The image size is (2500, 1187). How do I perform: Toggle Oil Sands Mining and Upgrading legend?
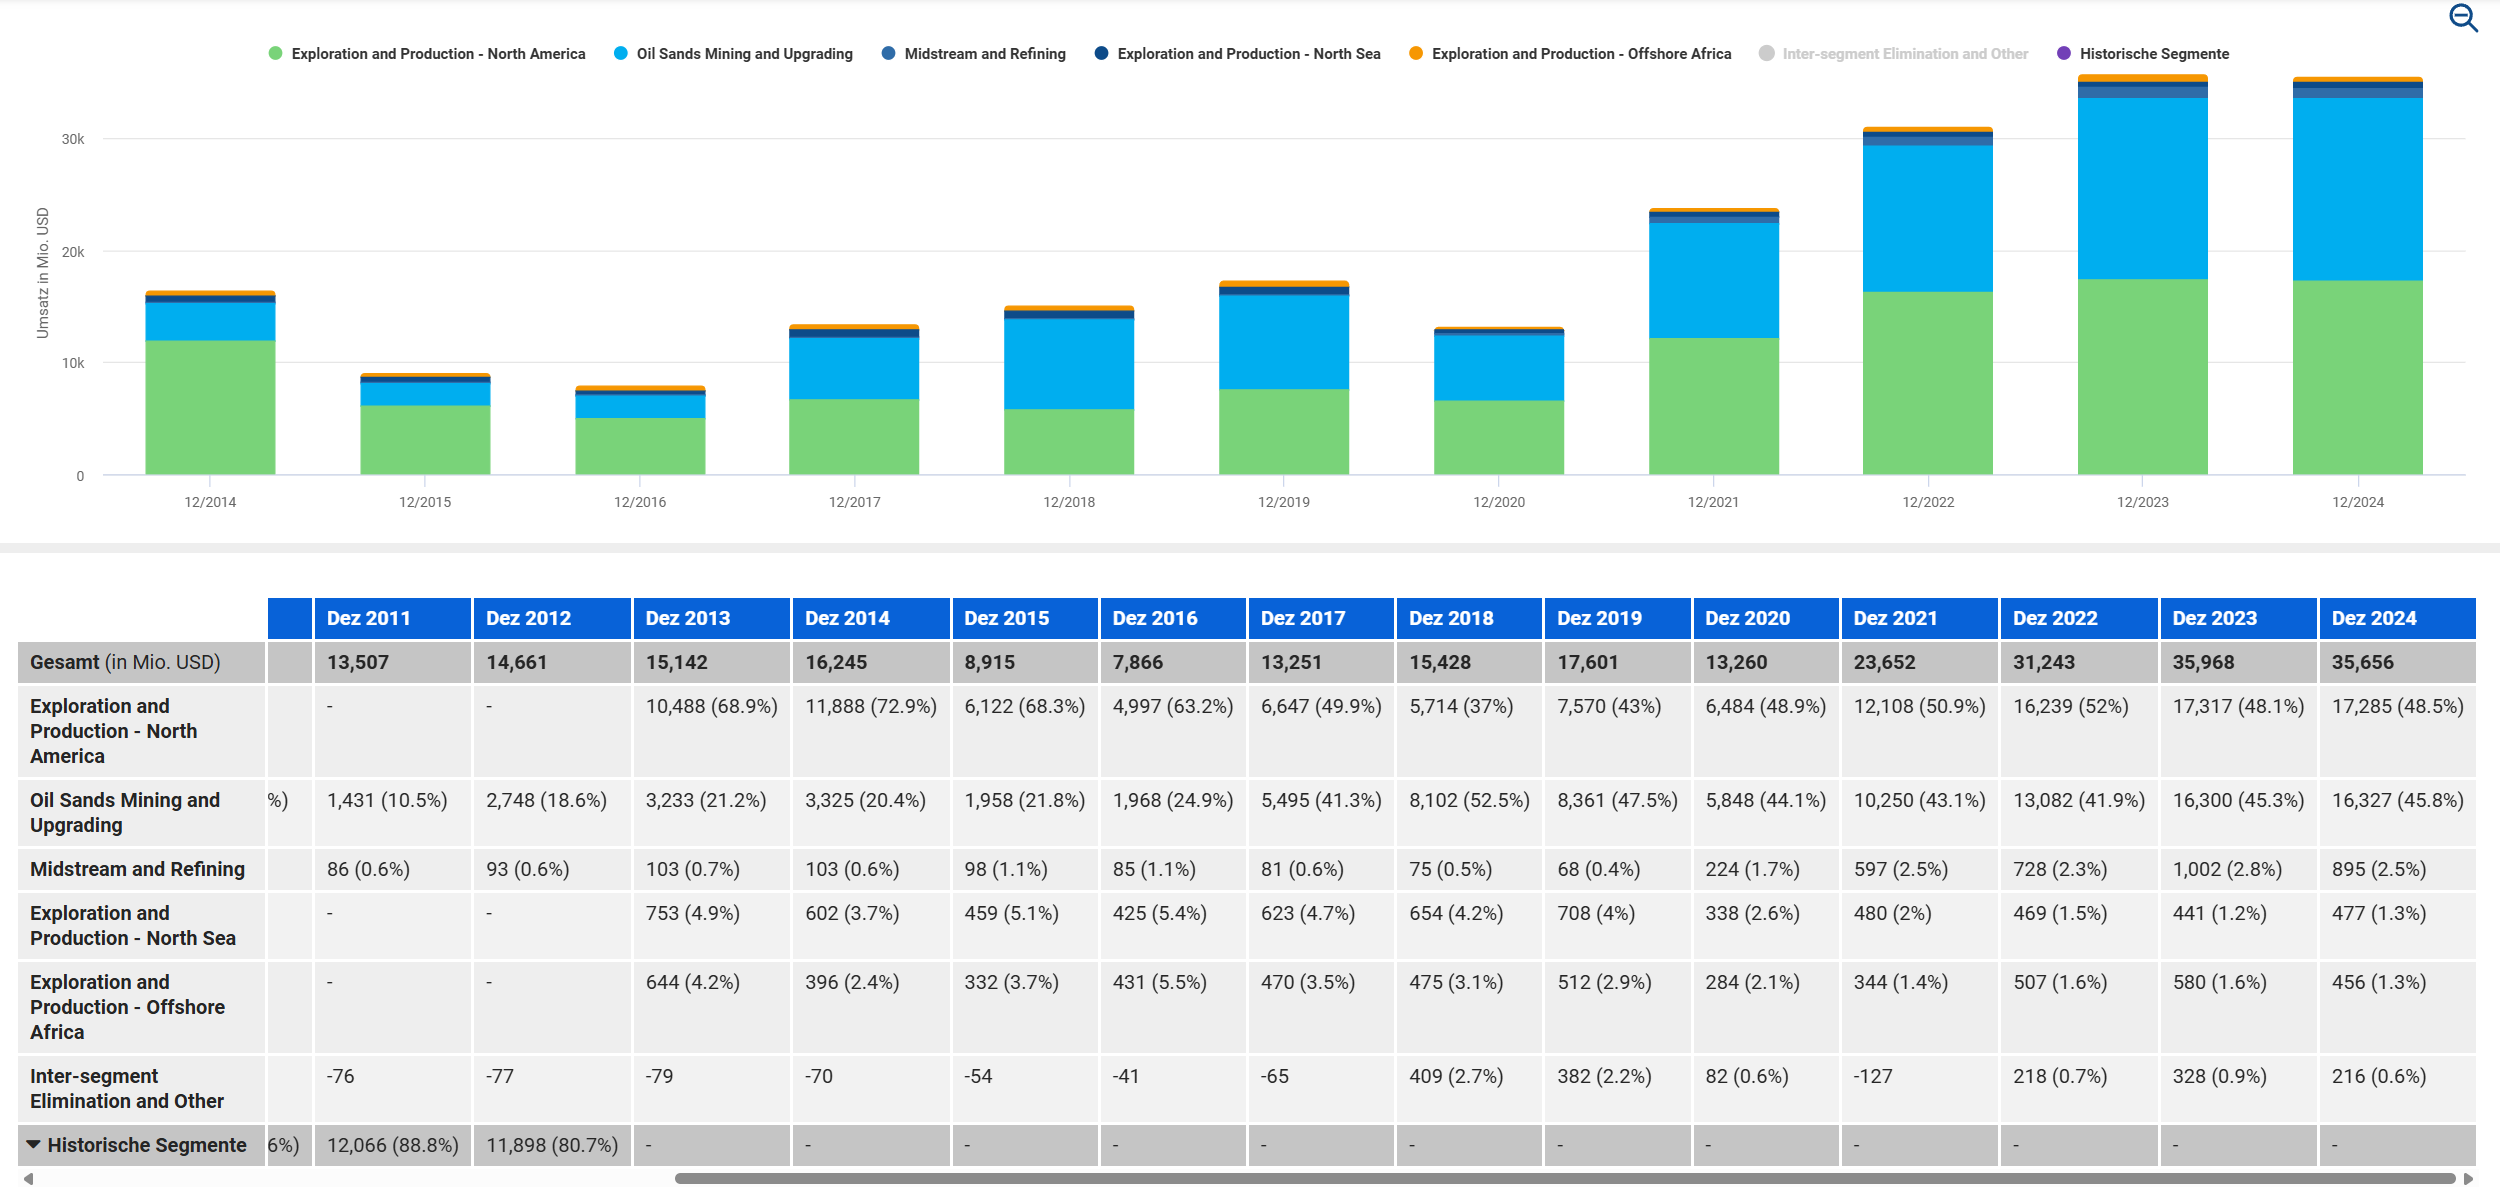(743, 54)
